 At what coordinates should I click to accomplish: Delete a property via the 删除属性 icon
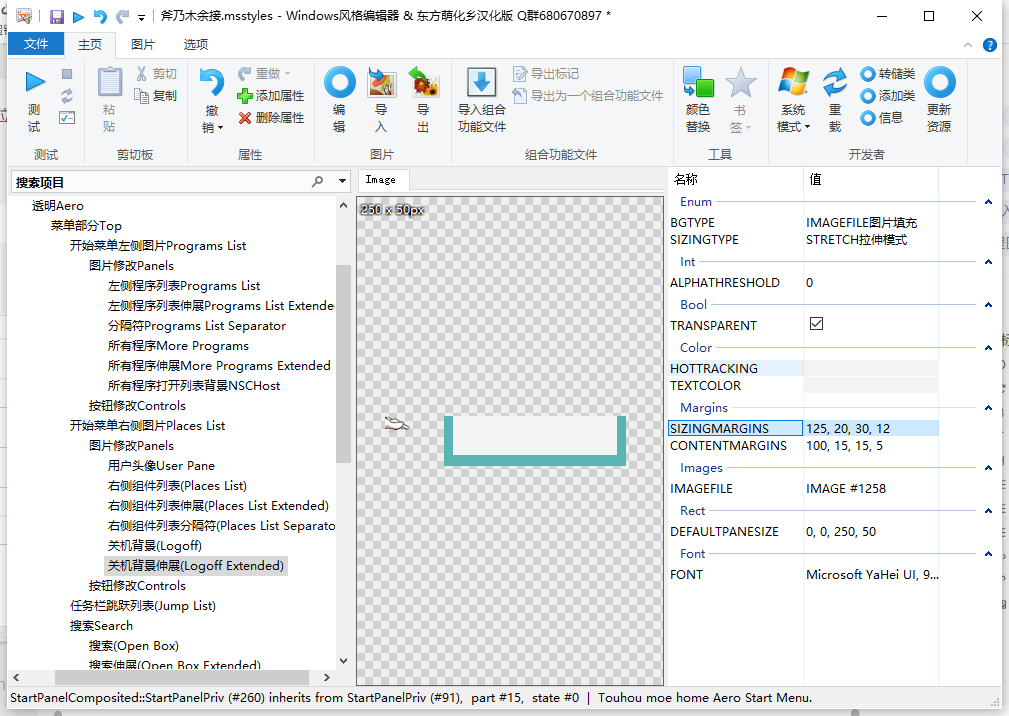244,117
